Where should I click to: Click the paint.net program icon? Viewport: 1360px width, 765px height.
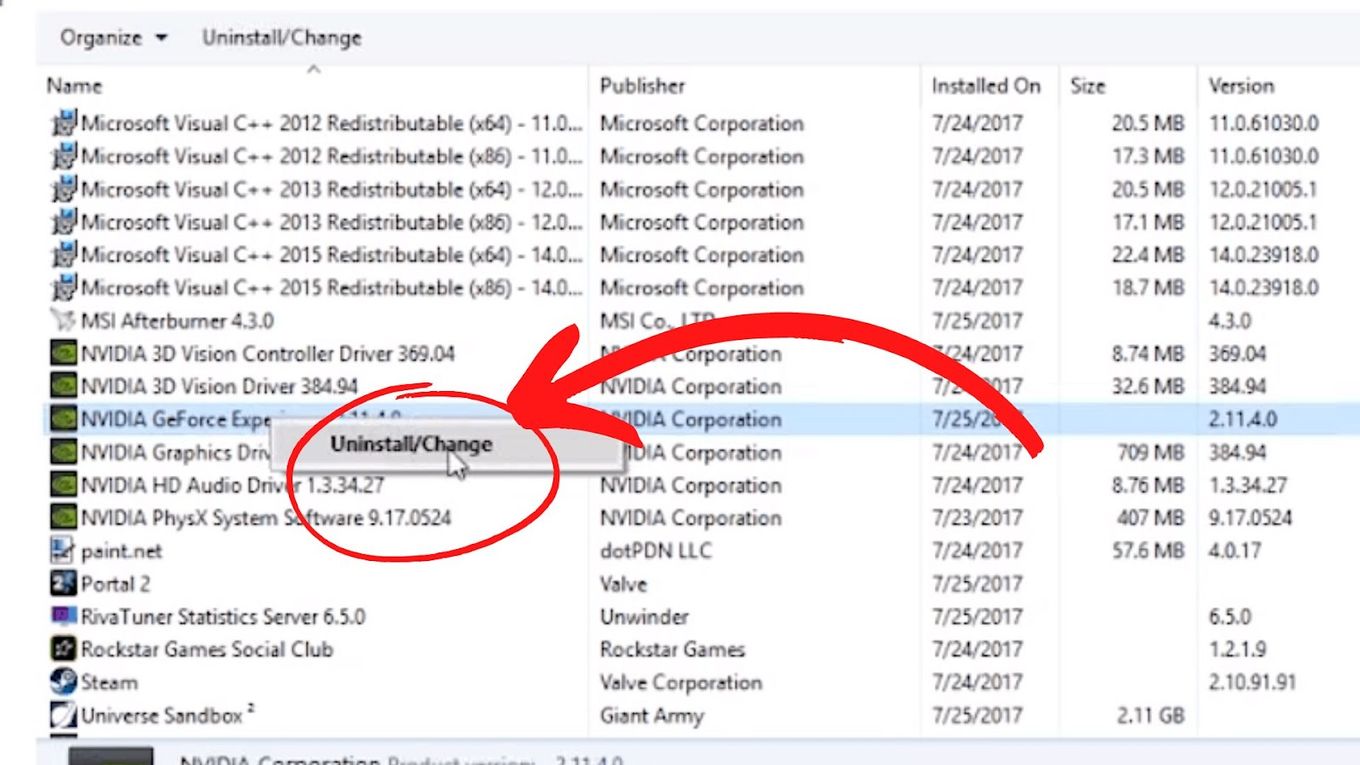click(64, 551)
